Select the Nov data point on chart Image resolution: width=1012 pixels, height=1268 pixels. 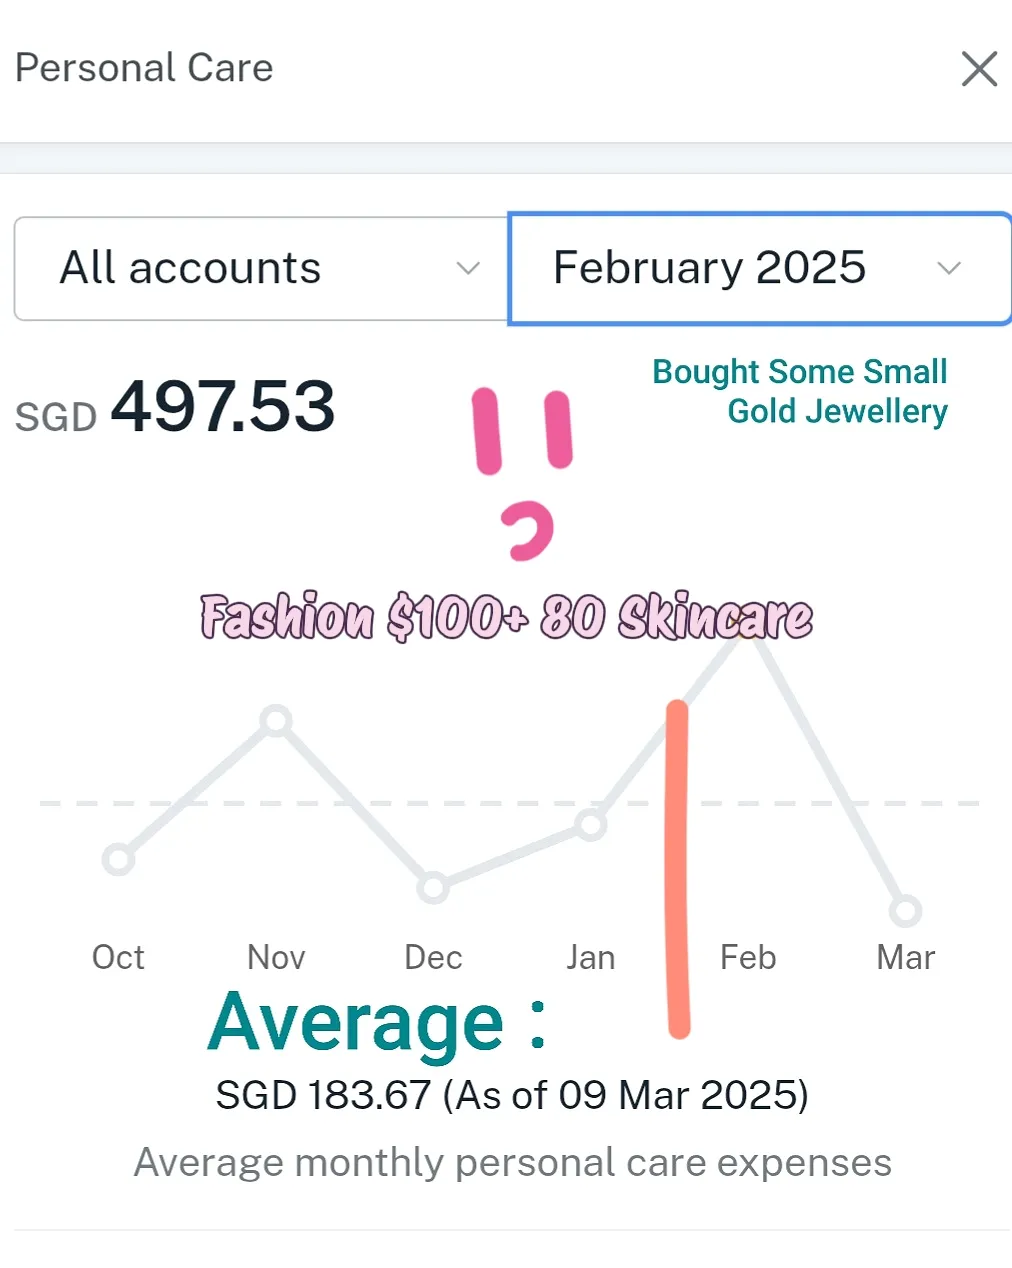coord(276,720)
